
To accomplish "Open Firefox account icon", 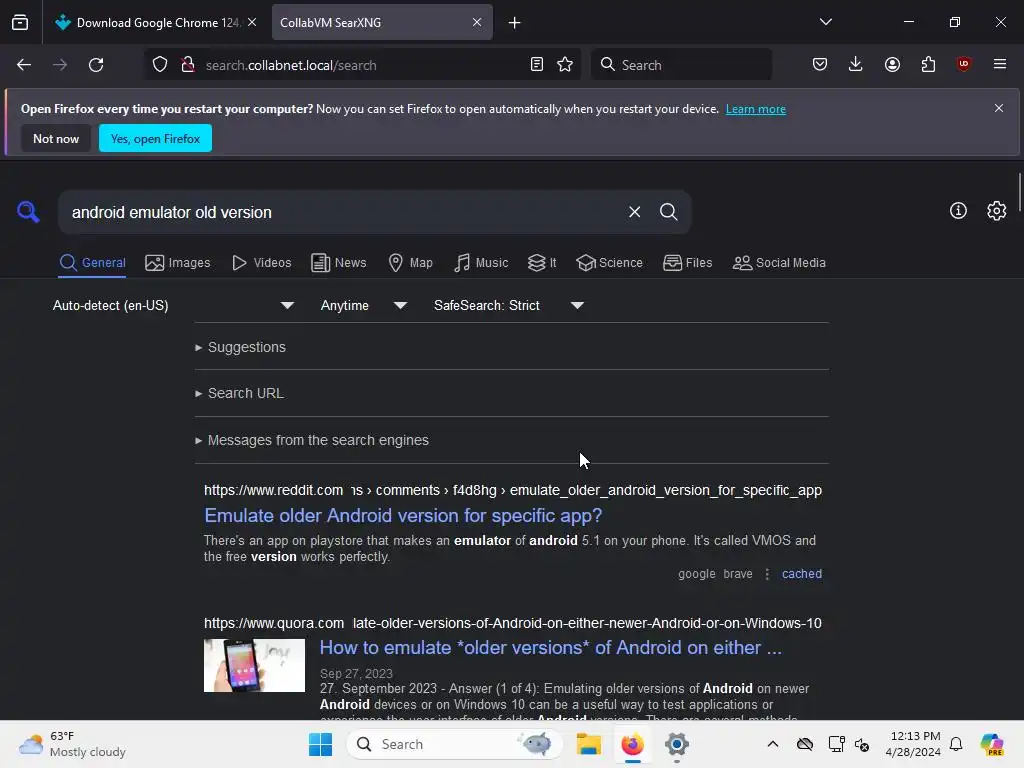I will (892, 64).
